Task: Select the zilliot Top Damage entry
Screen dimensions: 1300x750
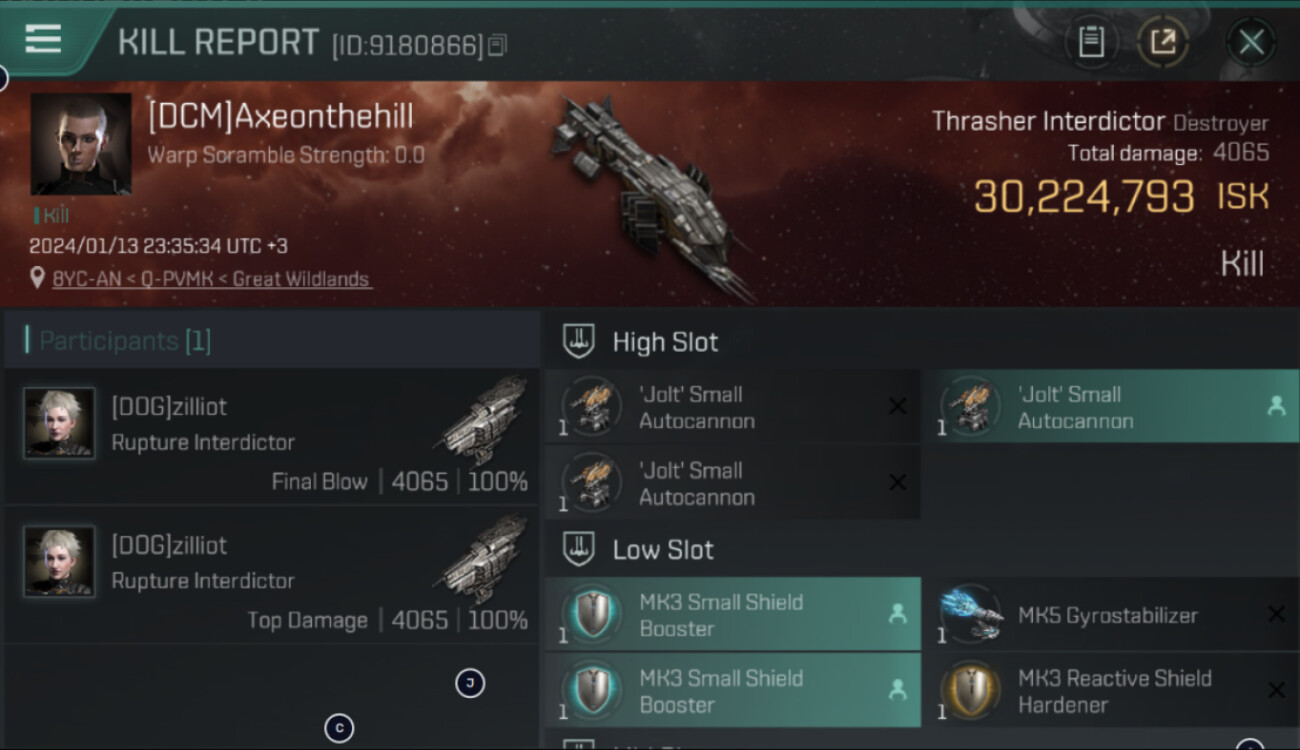Action: pos(271,575)
